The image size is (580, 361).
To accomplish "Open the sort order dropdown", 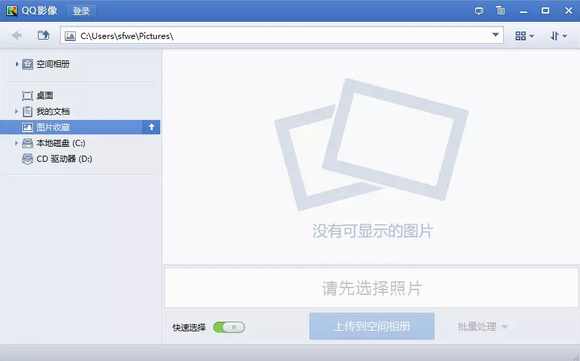I will (559, 36).
